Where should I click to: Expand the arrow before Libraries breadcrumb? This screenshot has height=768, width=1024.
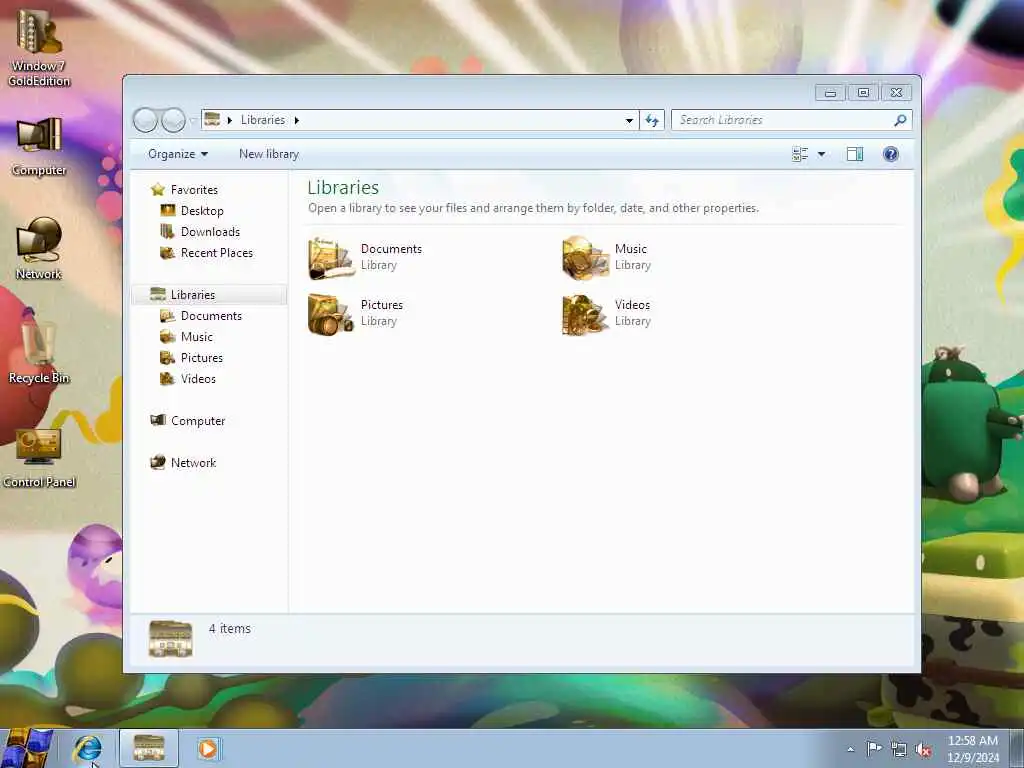coord(230,120)
